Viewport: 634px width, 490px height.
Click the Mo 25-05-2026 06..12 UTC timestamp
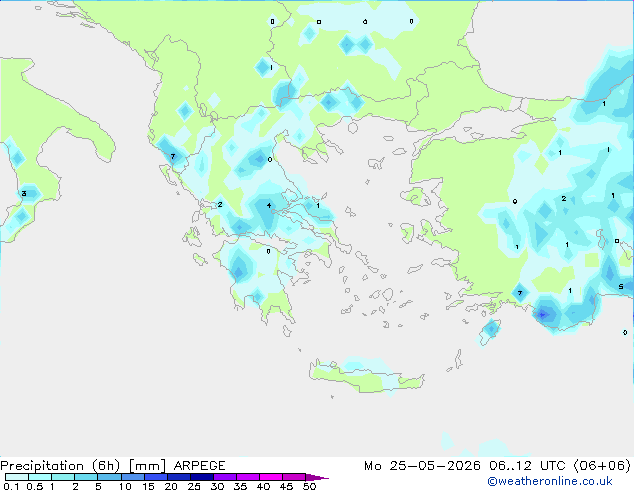[497, 466]
